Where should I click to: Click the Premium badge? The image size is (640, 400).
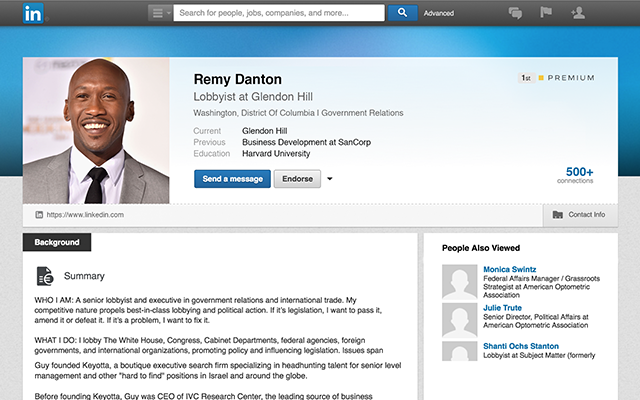(x=567, y=78)
